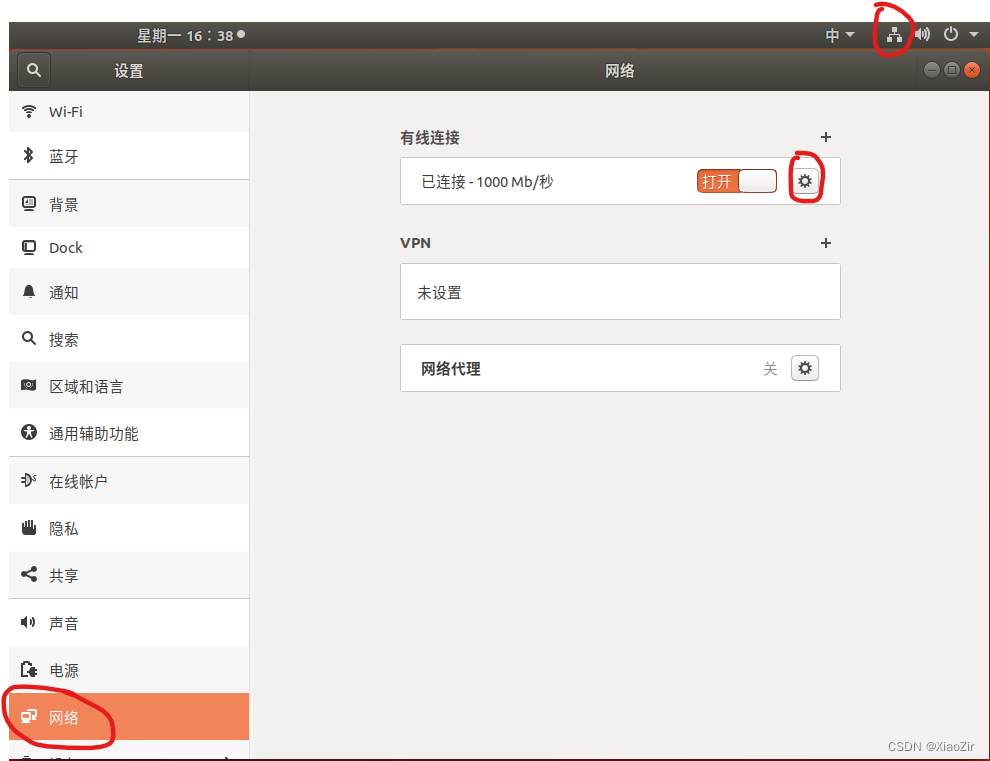Click the search icon in Settings header
The image size is (990, 761).
click(x=33, y=70)
